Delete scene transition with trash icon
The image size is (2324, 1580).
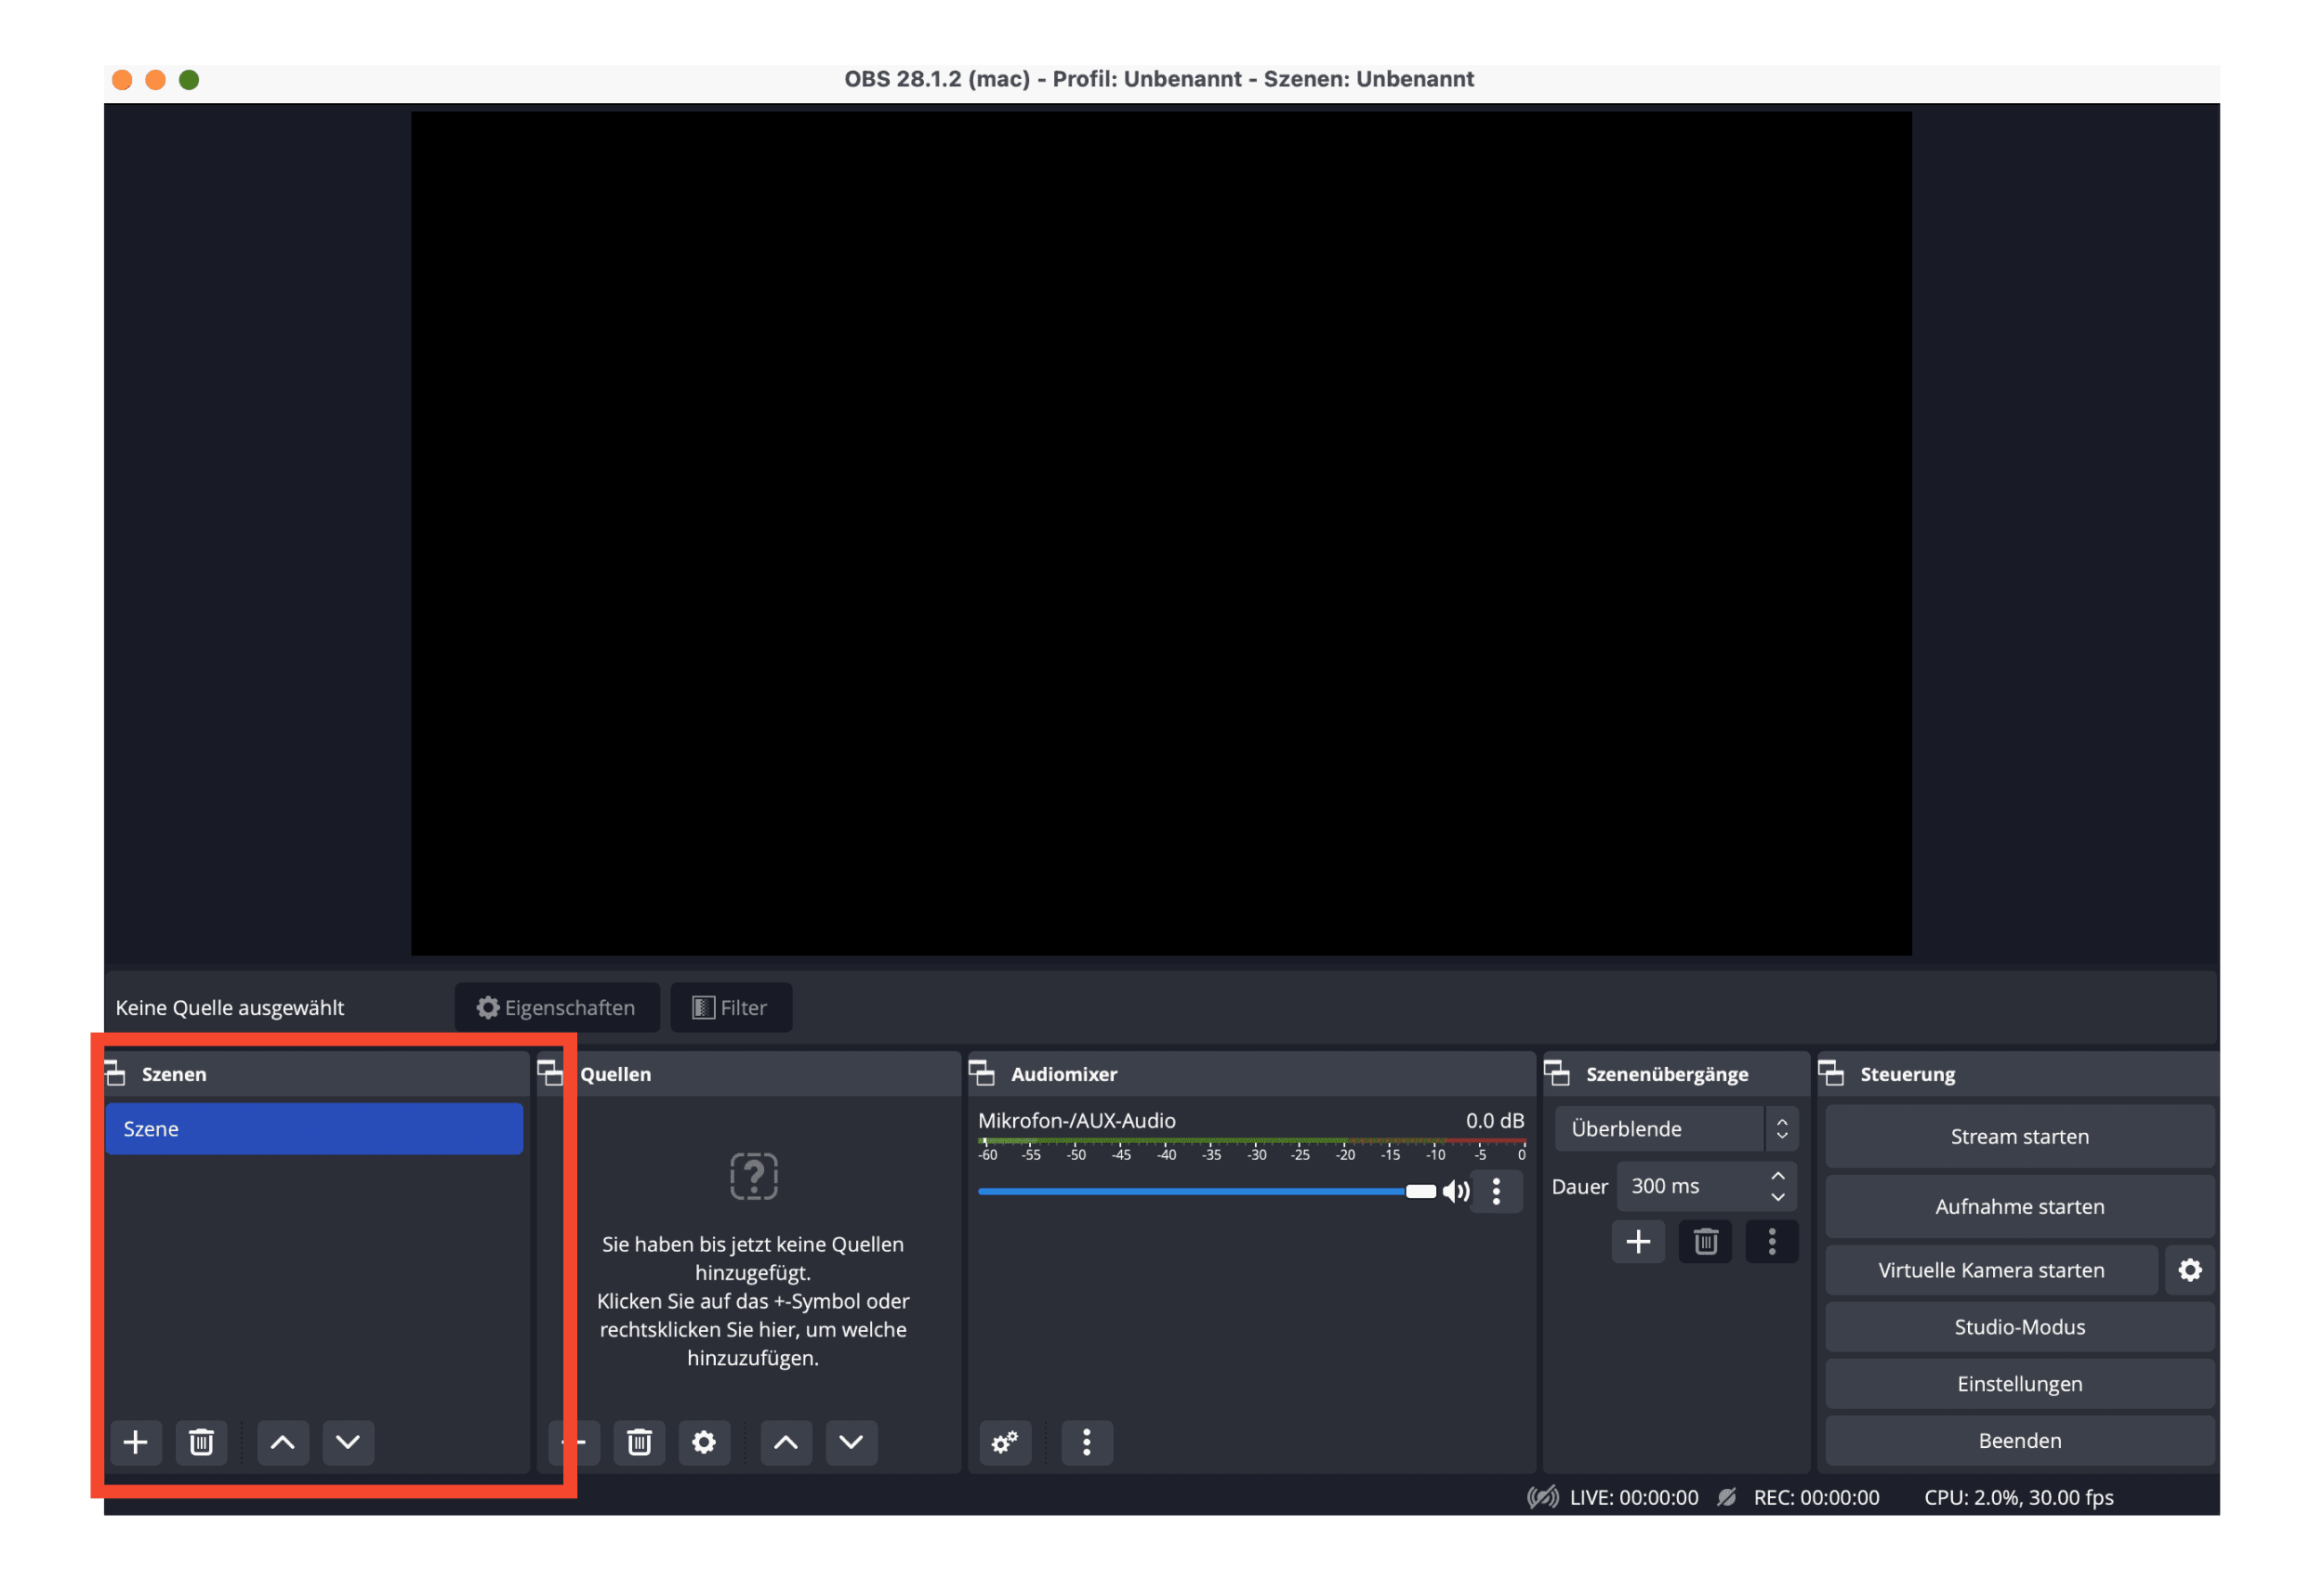1705,1242
